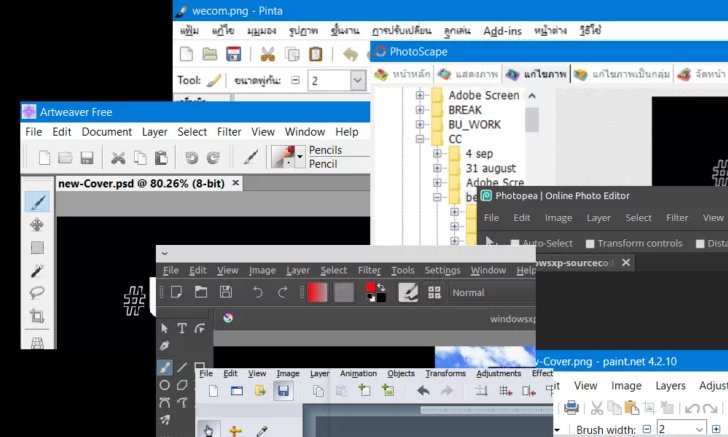Select the Line tool in Krita's toolbox
The image size is (728, 437).
click(182, 367)
